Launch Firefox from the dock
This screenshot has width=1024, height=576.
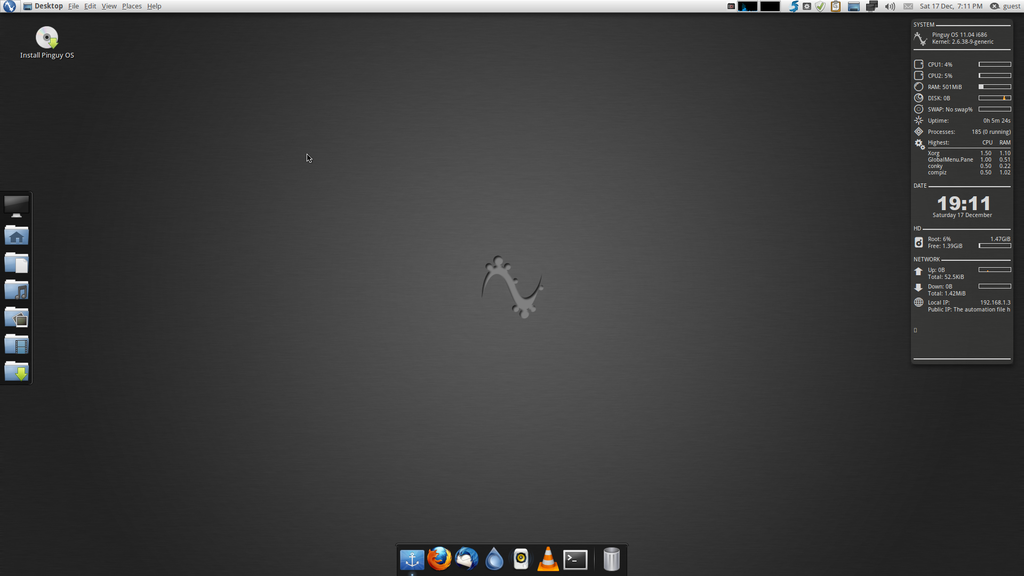439,559
